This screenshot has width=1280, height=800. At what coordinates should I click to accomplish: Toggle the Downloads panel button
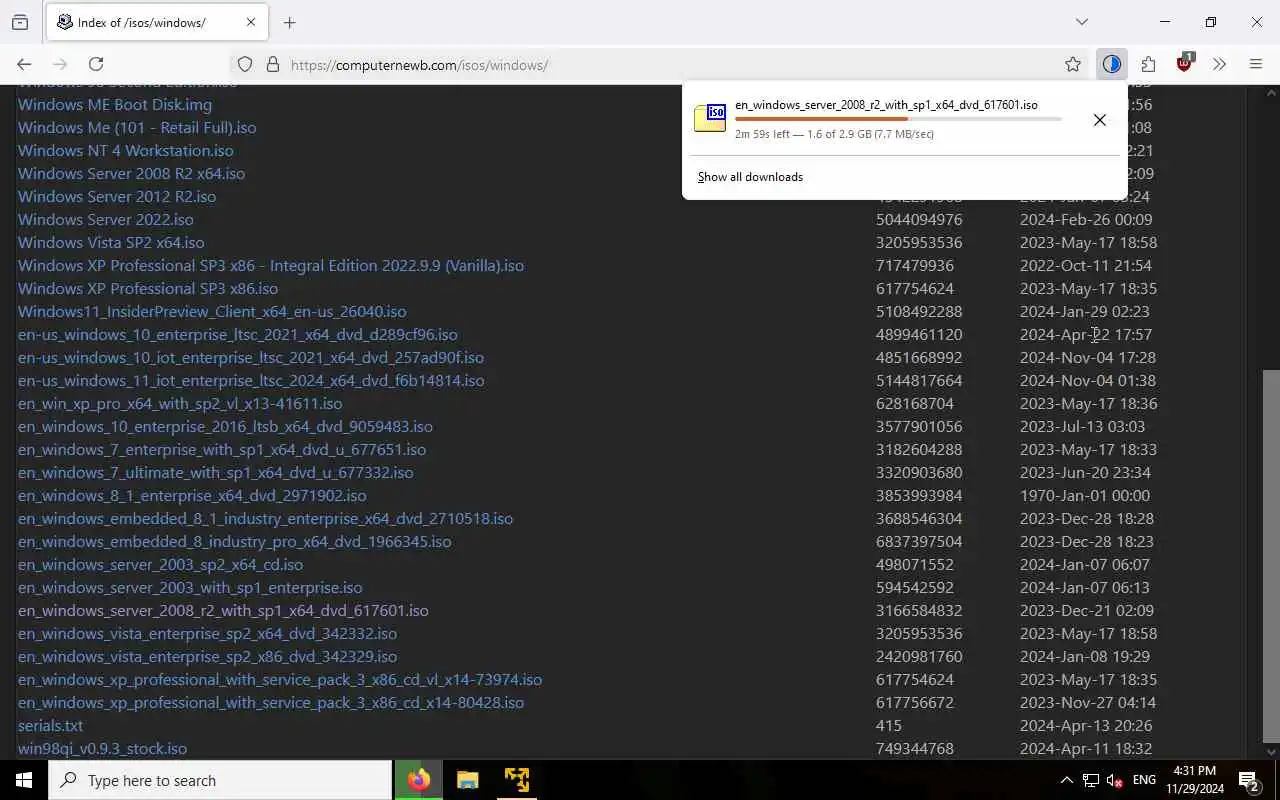(1111, 65)
